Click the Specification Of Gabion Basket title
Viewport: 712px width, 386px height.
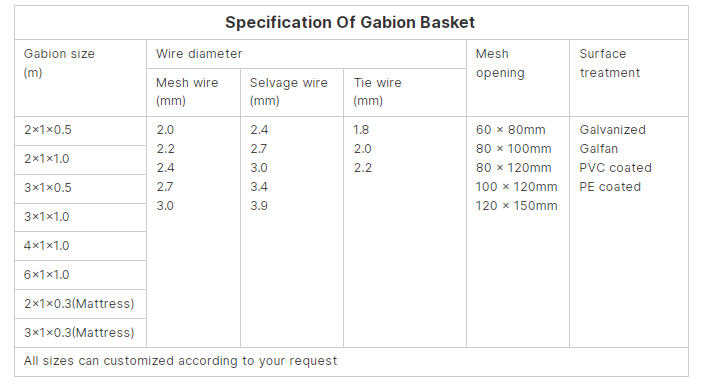click(350, 22)
